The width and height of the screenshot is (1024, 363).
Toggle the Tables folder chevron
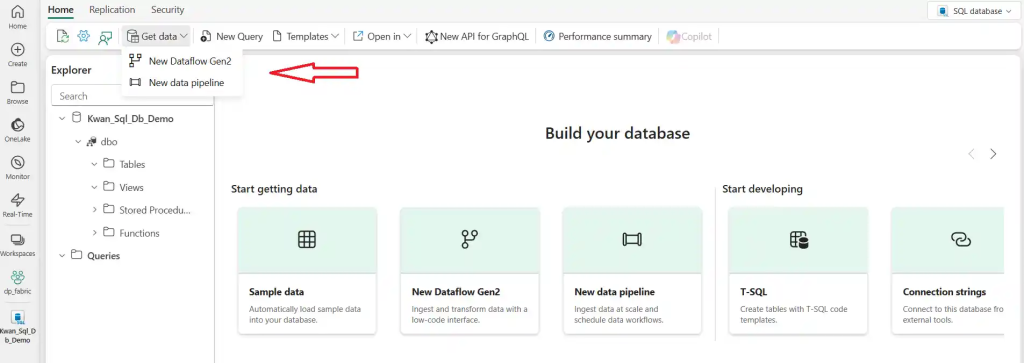pyautogui.click(x=94, y=165)
